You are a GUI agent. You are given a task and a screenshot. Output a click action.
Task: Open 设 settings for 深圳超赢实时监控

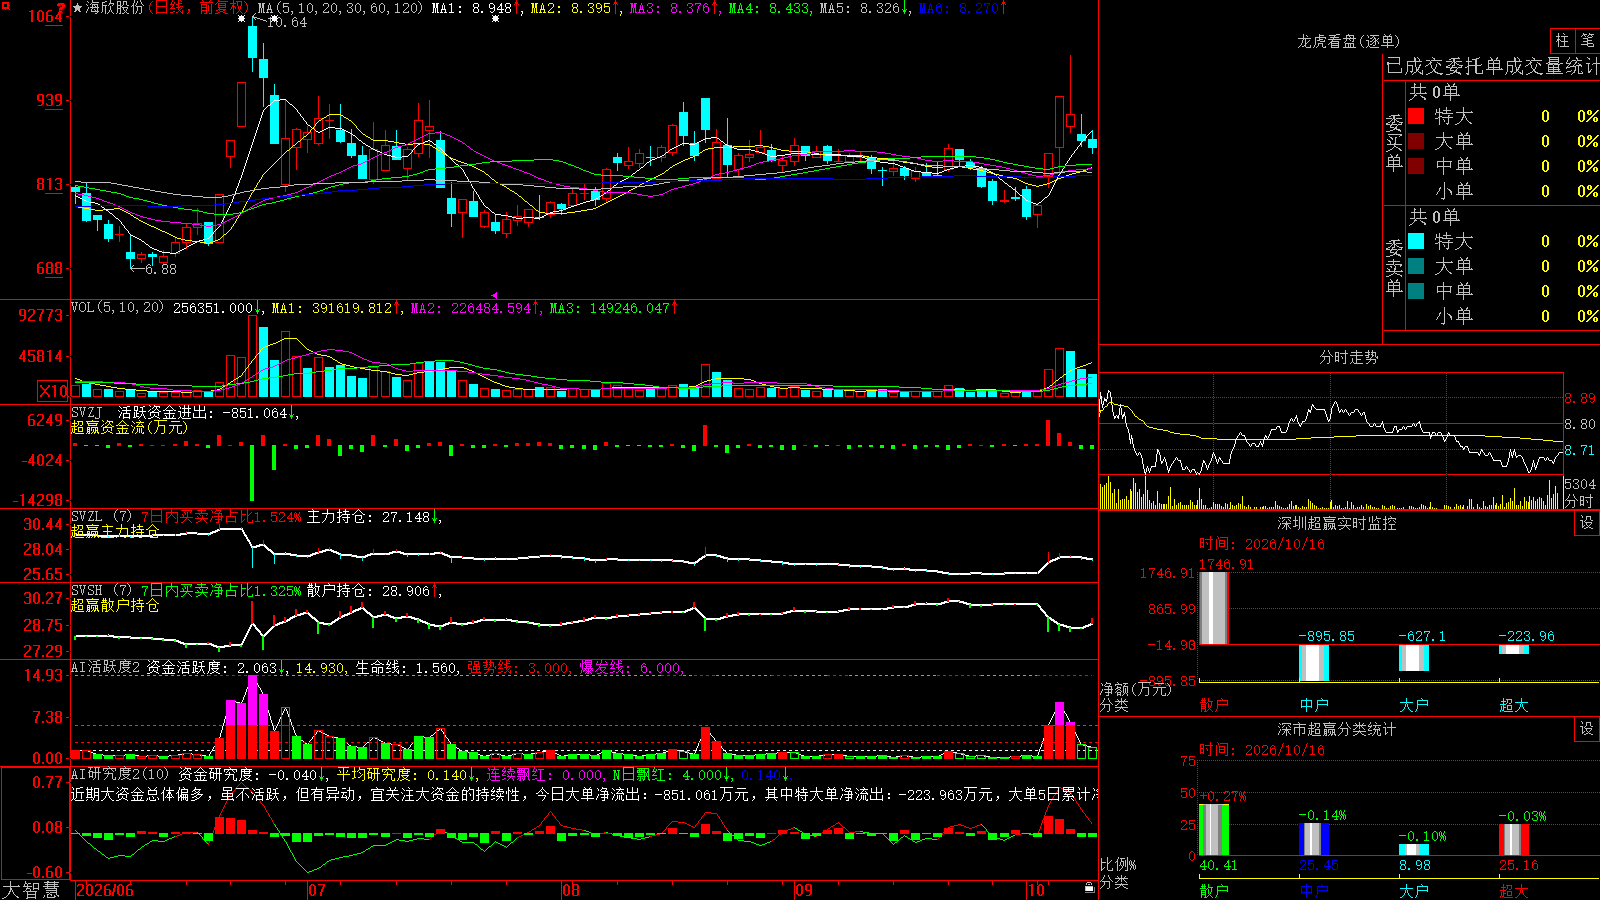1587,523
